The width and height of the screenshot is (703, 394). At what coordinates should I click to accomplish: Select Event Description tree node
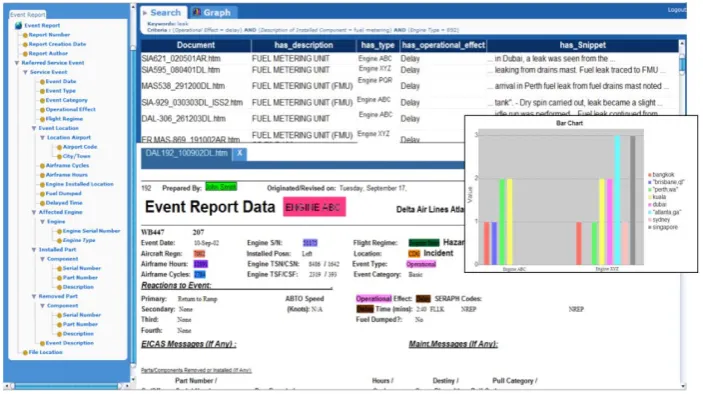(69, 343)
